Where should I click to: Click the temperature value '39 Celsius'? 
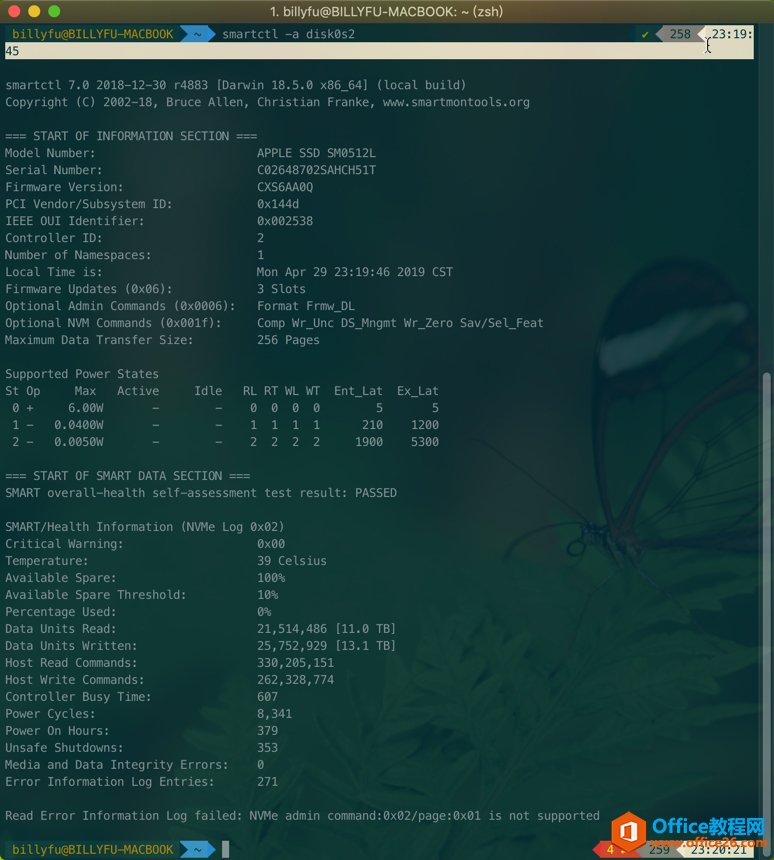(x=292, y=561)
